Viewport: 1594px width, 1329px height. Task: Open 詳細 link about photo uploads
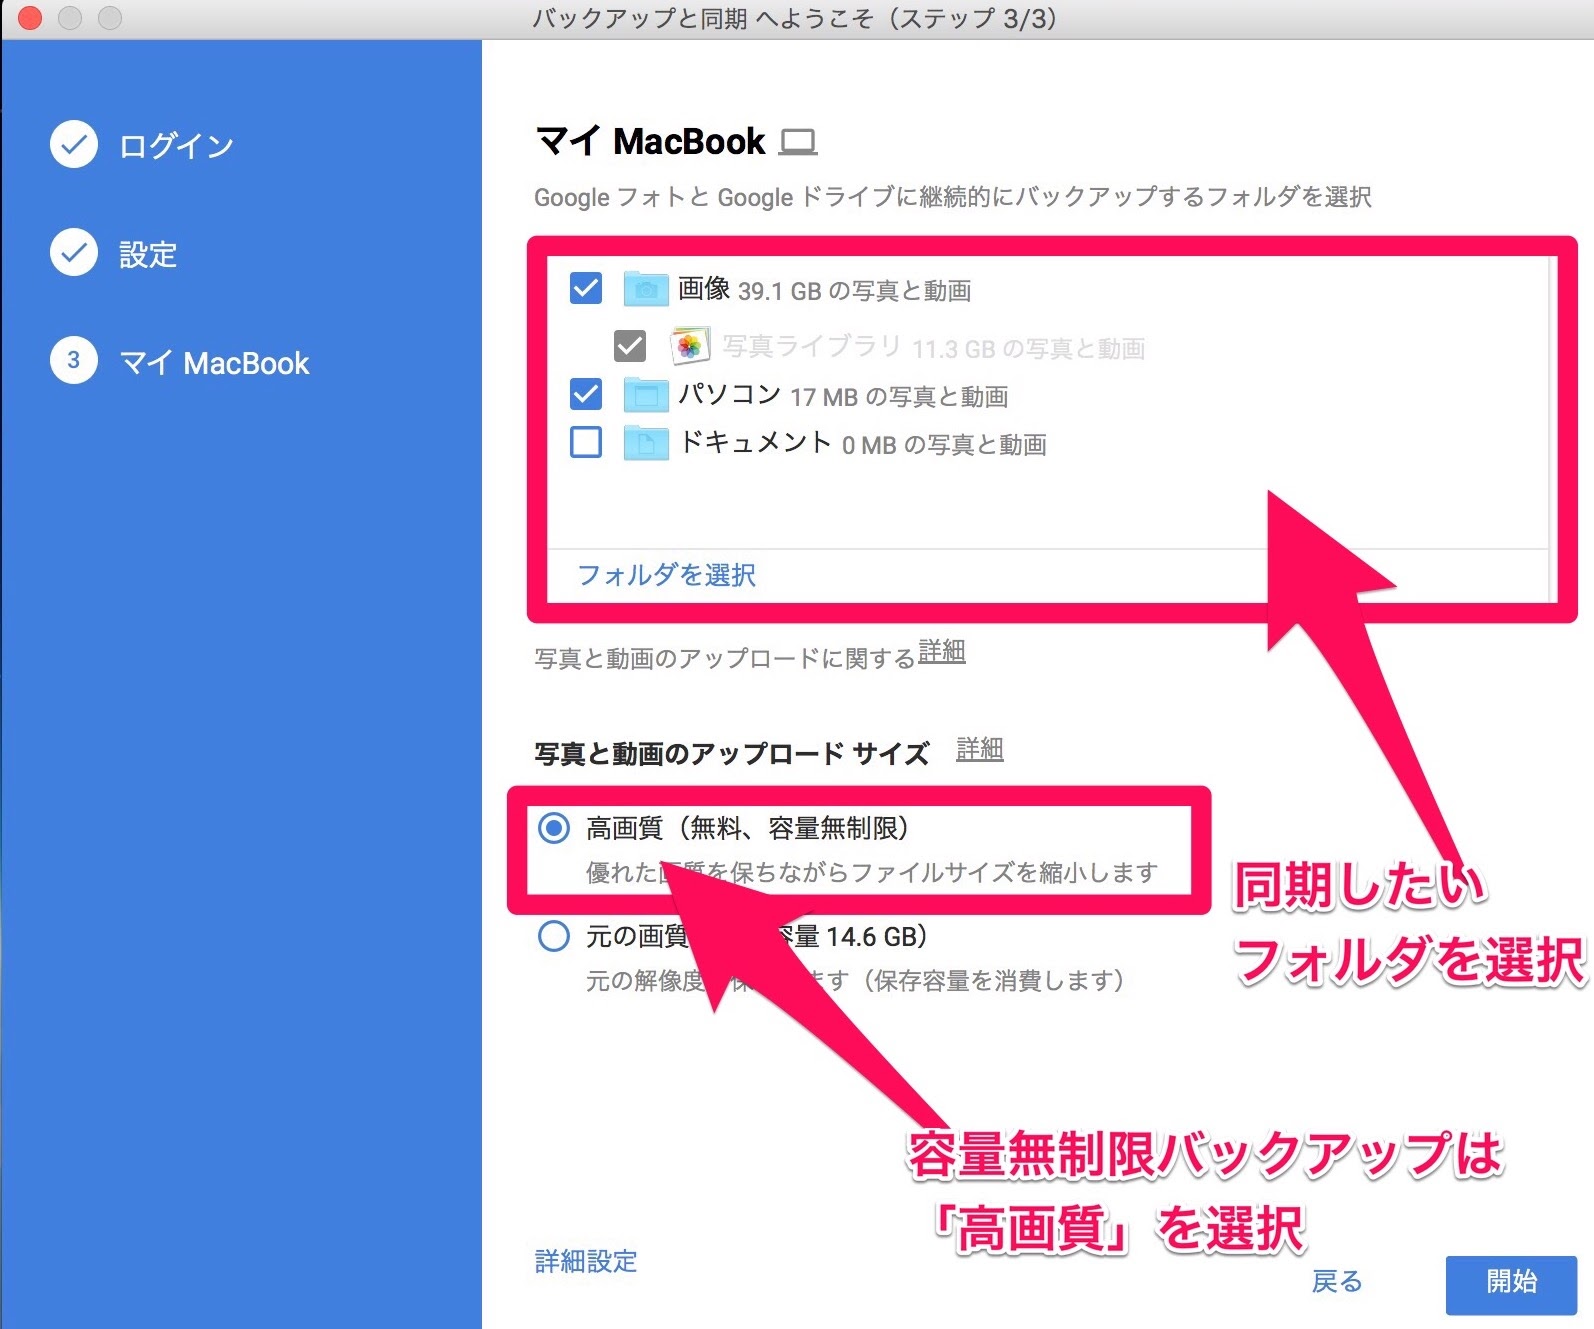pyautogui.click(x=942, y=652)
